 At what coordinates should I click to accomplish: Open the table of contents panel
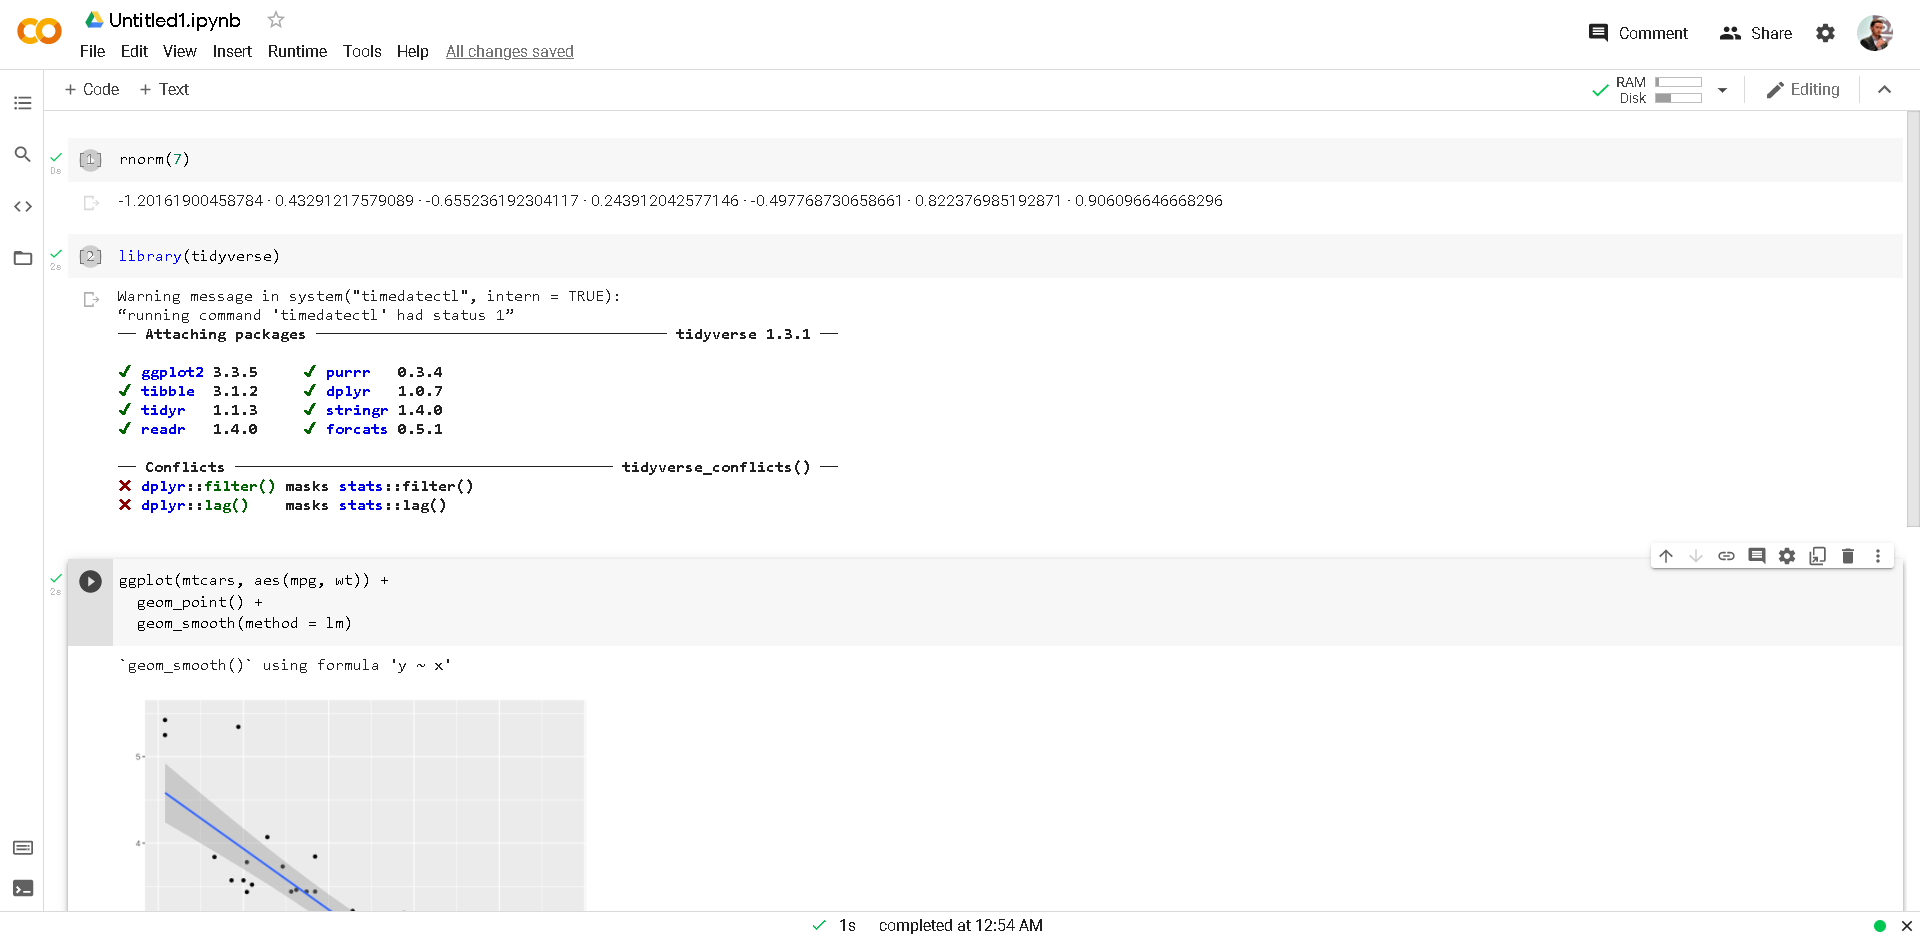tap(22, 102)
